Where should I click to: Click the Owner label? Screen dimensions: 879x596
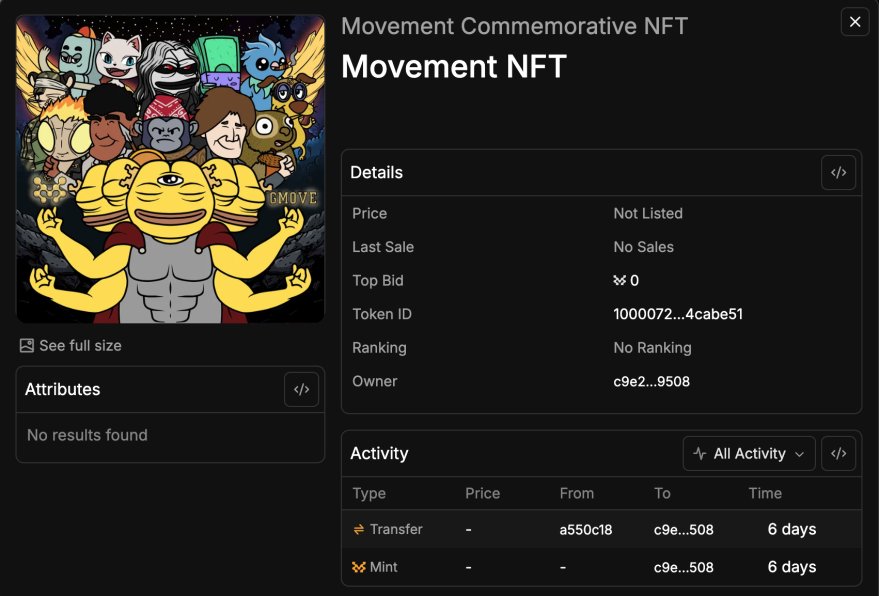click(374, 382)
